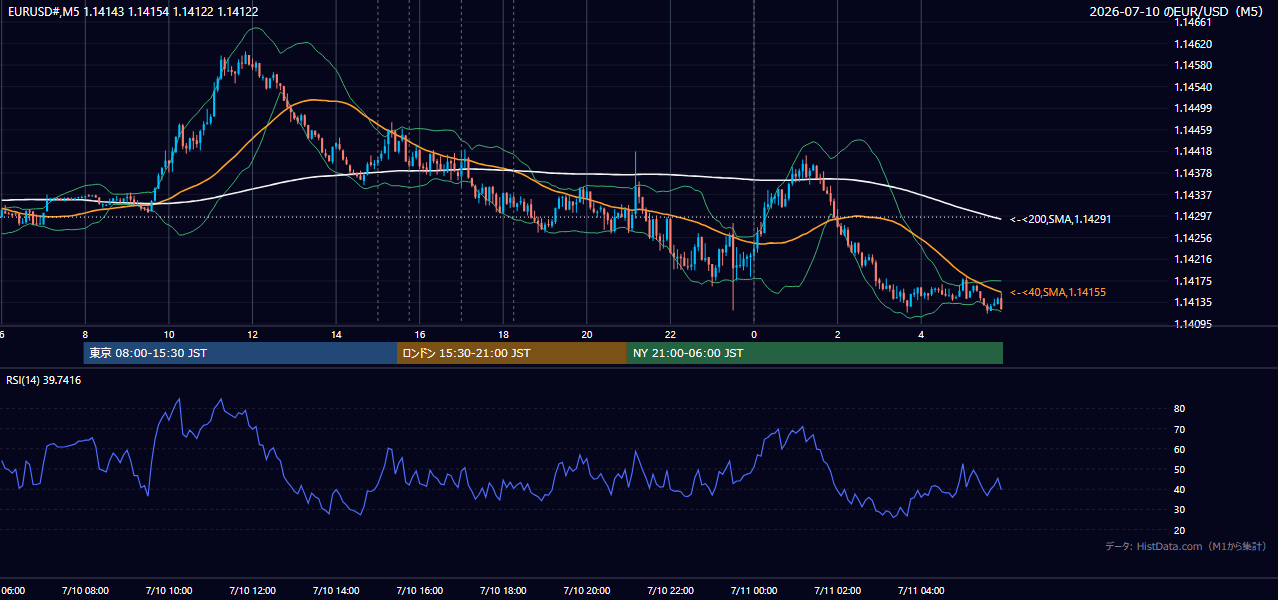The height and width of the screenshot is (600, 1278).
Task: Click the bottom time label 7/10 16:00
Action: [x=419, y=590]
